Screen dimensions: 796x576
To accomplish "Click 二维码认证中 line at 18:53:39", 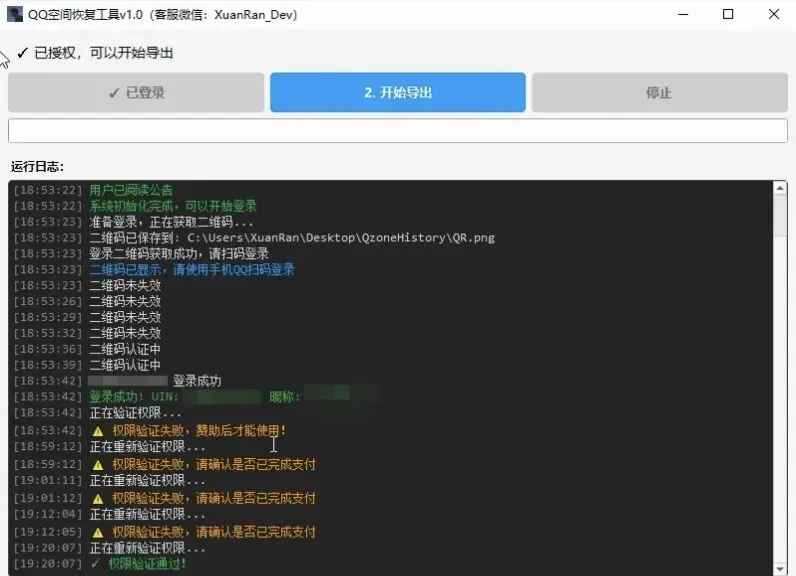I will 125,365.
